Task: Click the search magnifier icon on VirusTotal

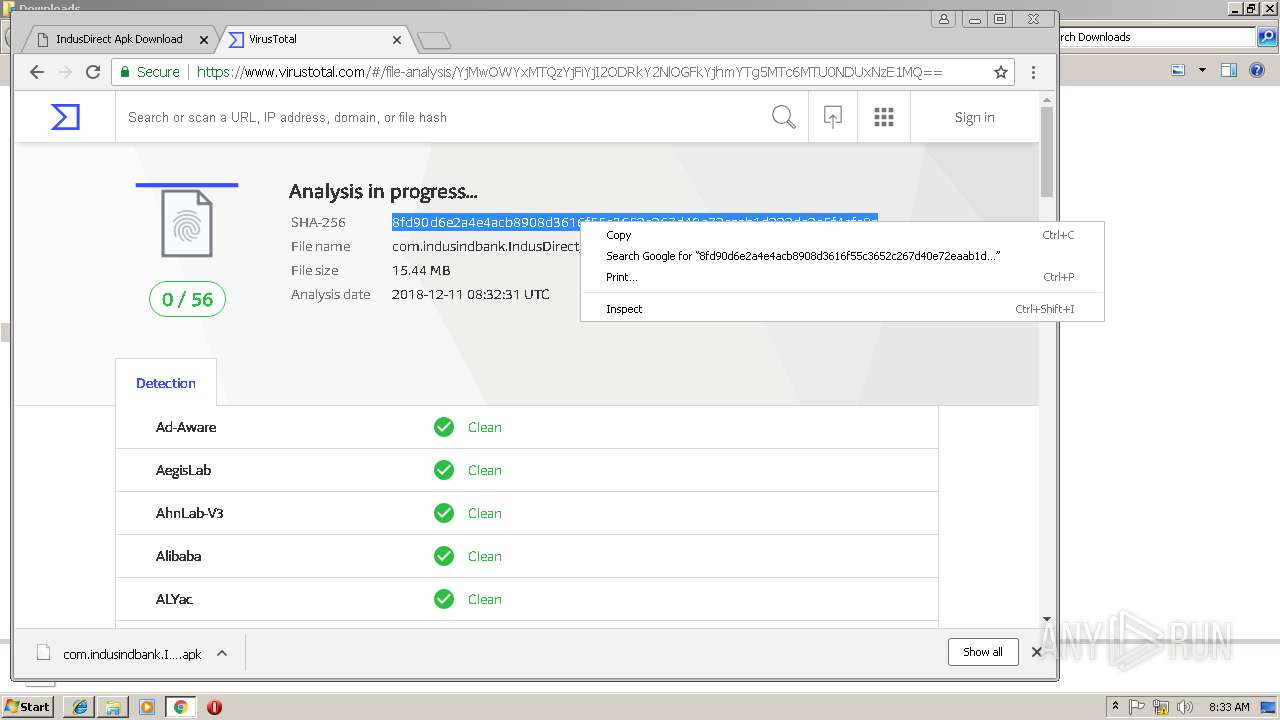Action: point(784,117)
